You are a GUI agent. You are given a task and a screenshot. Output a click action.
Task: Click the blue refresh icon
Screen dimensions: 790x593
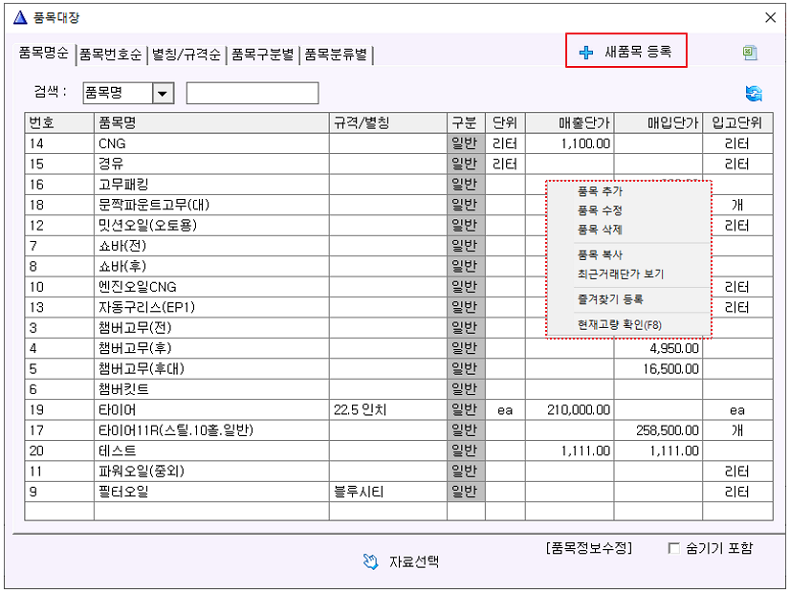[x=754, y=93]
